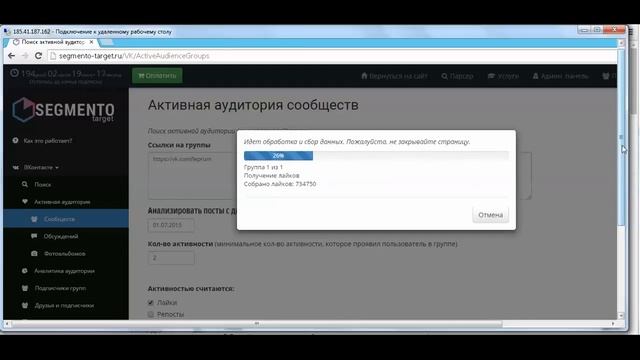Open the 'Услуги' top menu item
The image size is (640, 360).
[503, 76]
